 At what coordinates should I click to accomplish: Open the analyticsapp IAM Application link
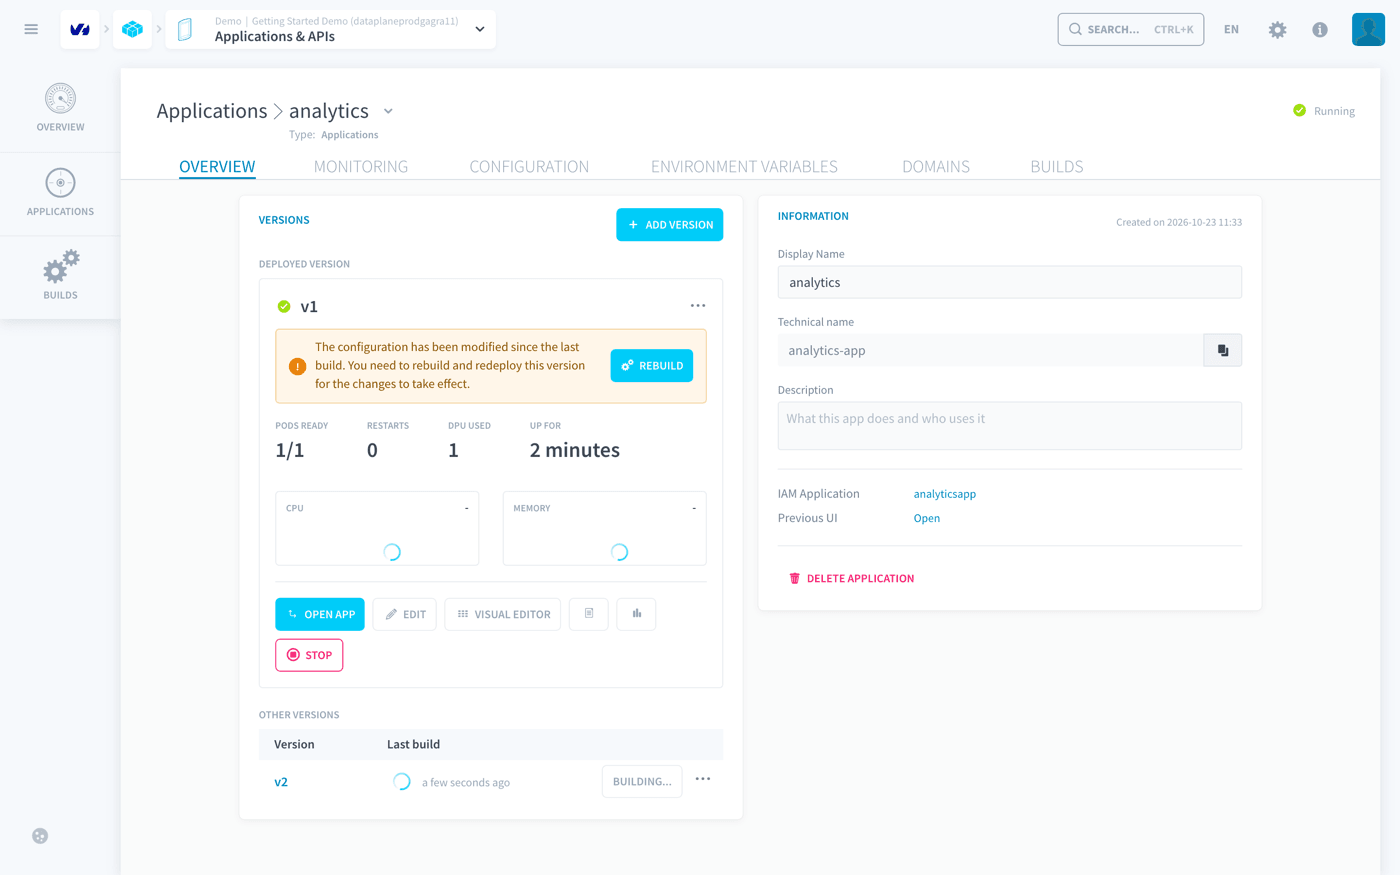tap(945, 494)
